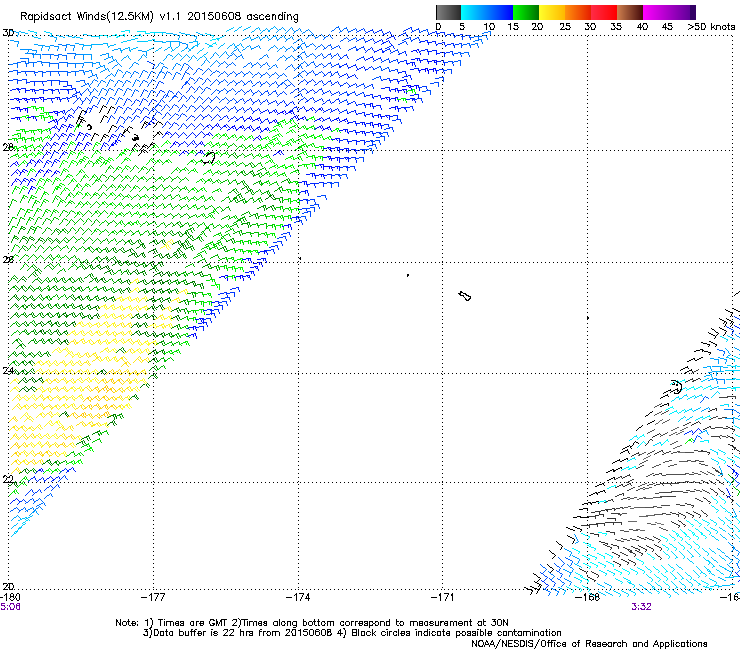Image resolution: width=740 pixels, height=650 pixels.
Task: Click the brown 35-40 knots color segment
Action: tap(630, 12)
